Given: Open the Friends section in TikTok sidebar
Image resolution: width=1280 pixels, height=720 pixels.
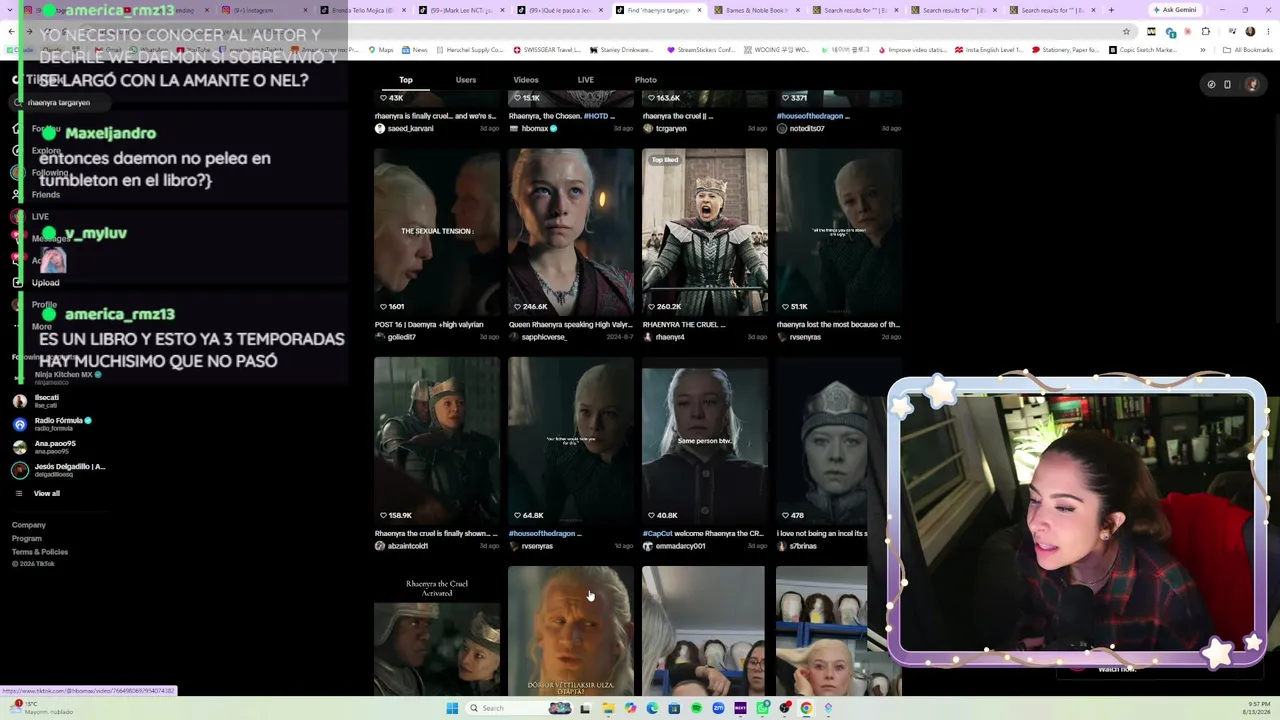Looking at the screenshot, I should 45,194.
